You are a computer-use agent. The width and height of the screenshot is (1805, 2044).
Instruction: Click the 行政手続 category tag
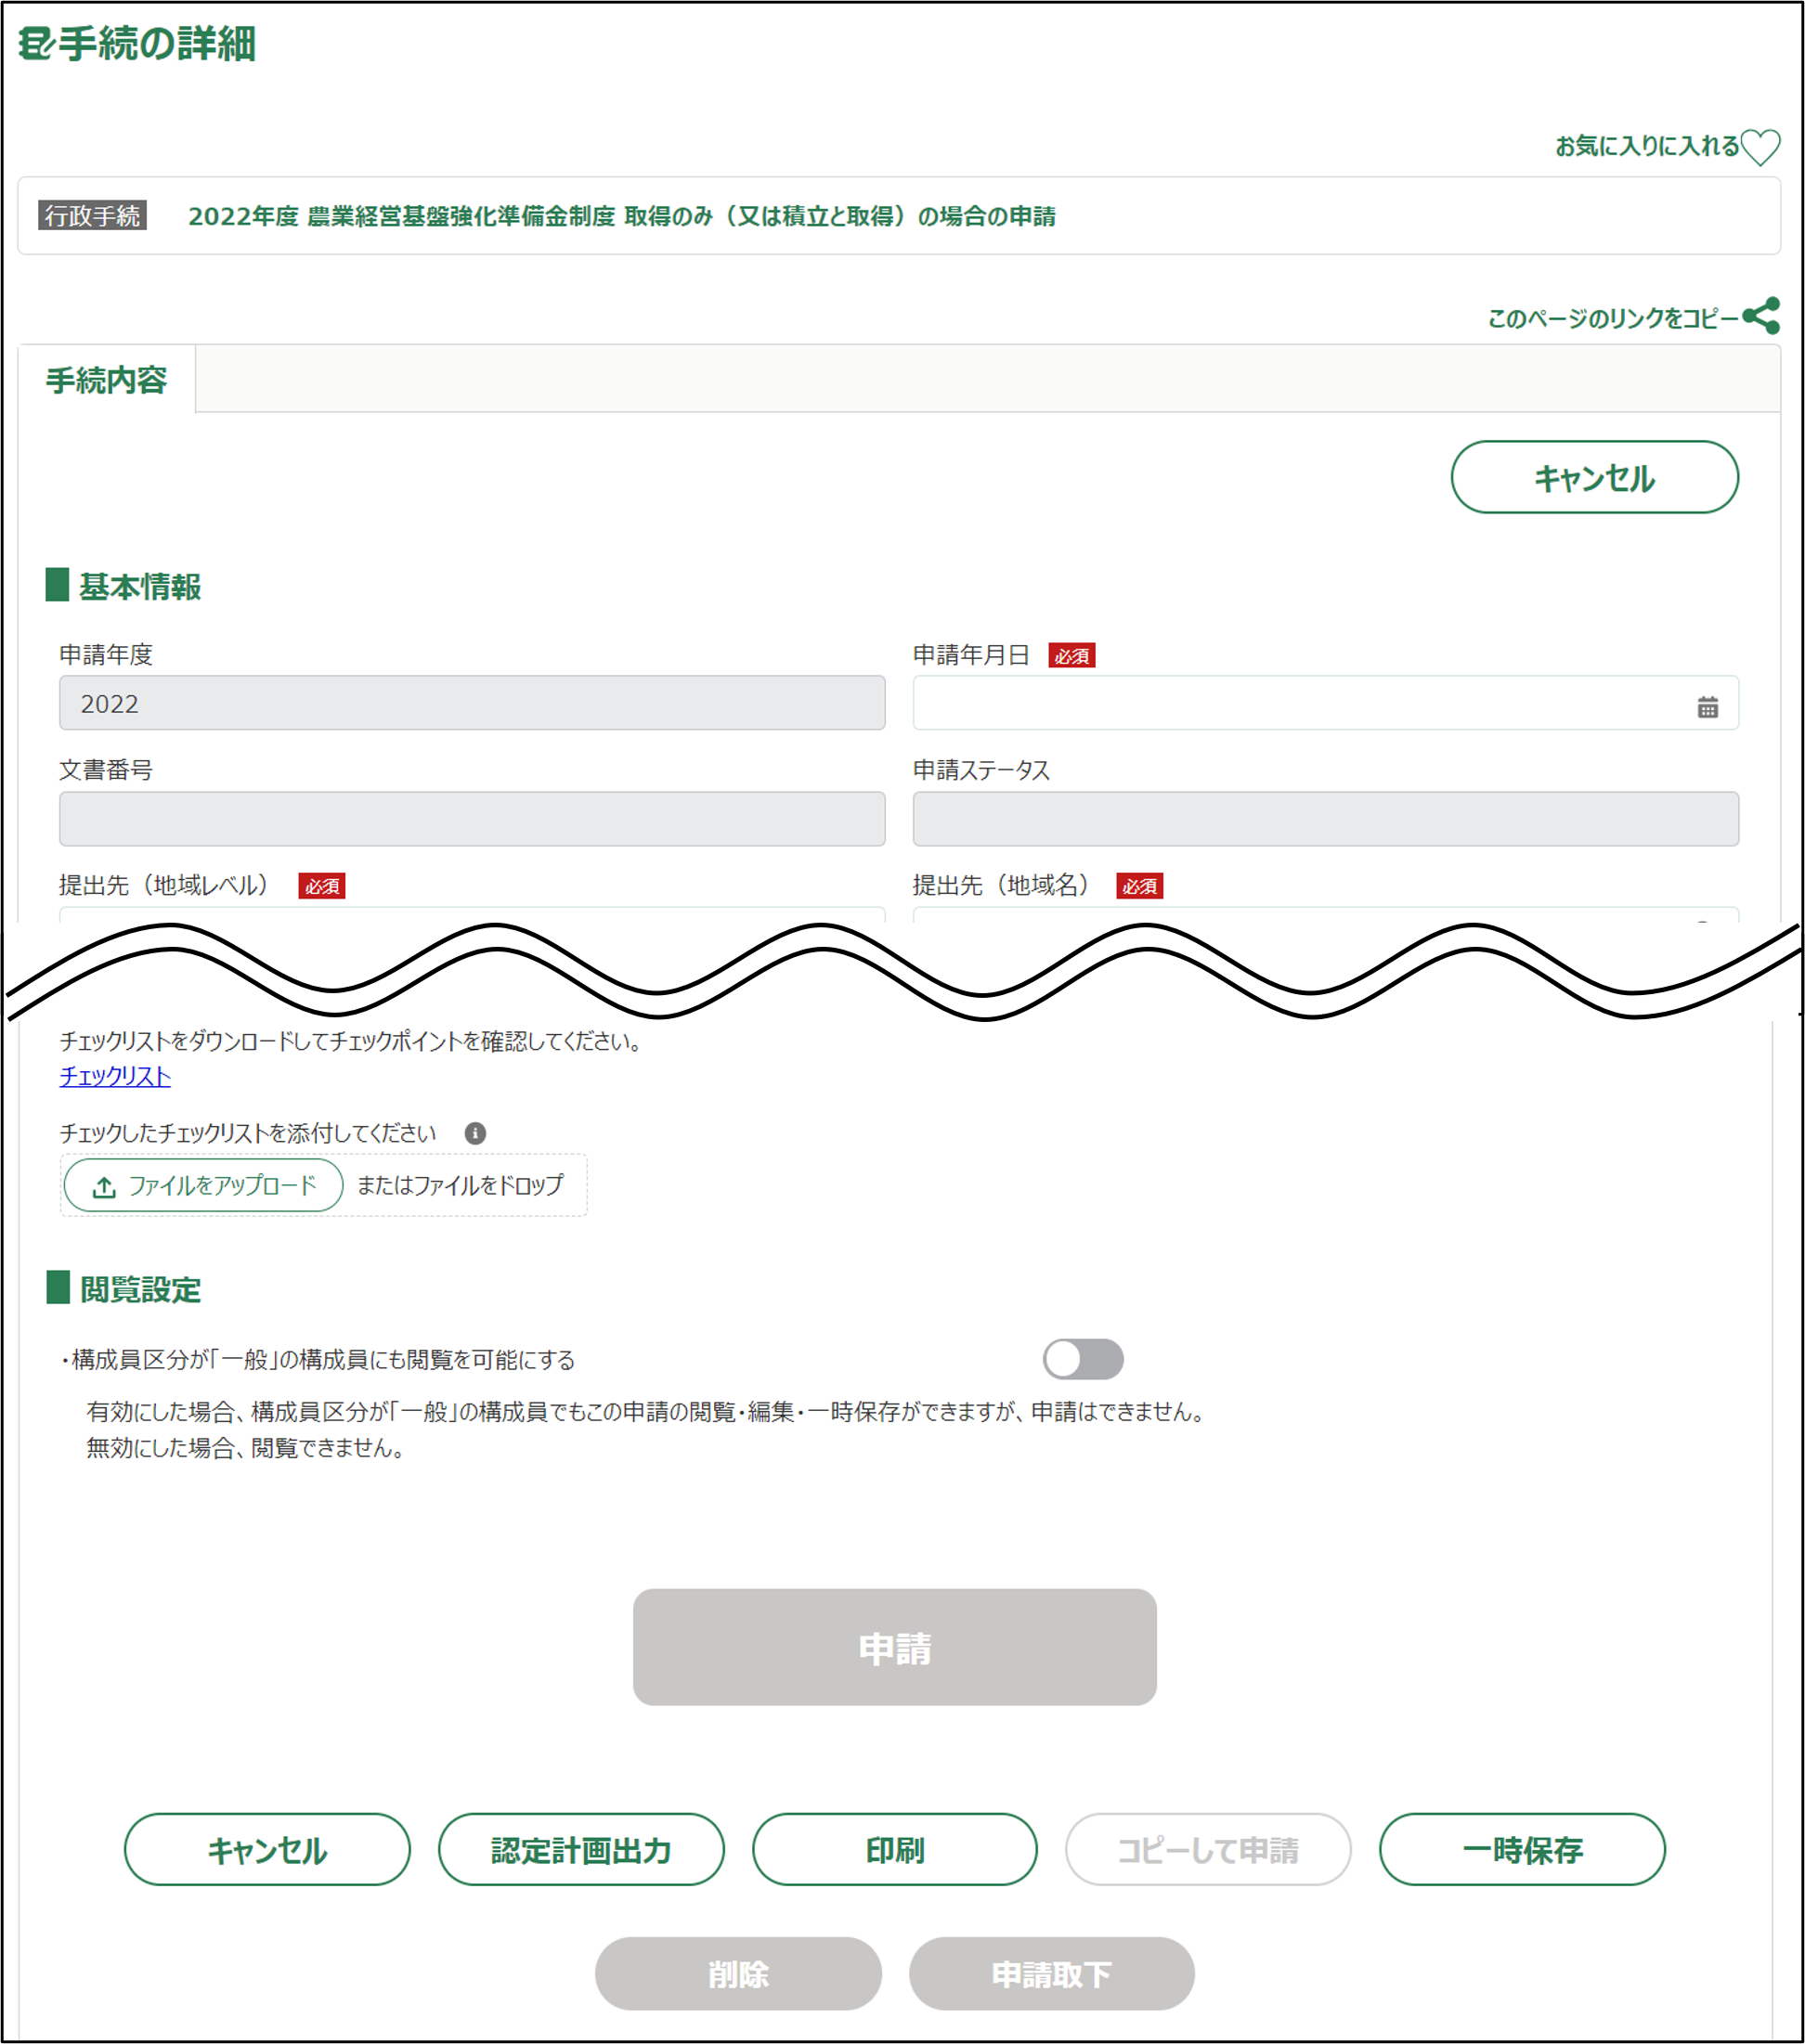click(92, 216)
